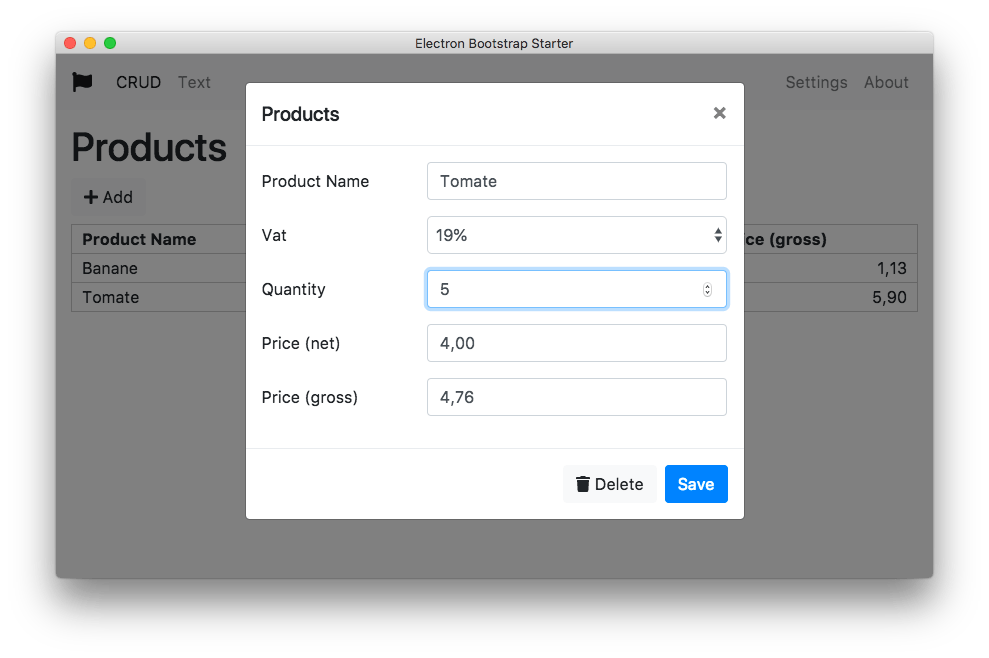This screenshot has height=658, width=989.
Task: Focus the Product Name field showing Tomate
Action: click(576, 181)
